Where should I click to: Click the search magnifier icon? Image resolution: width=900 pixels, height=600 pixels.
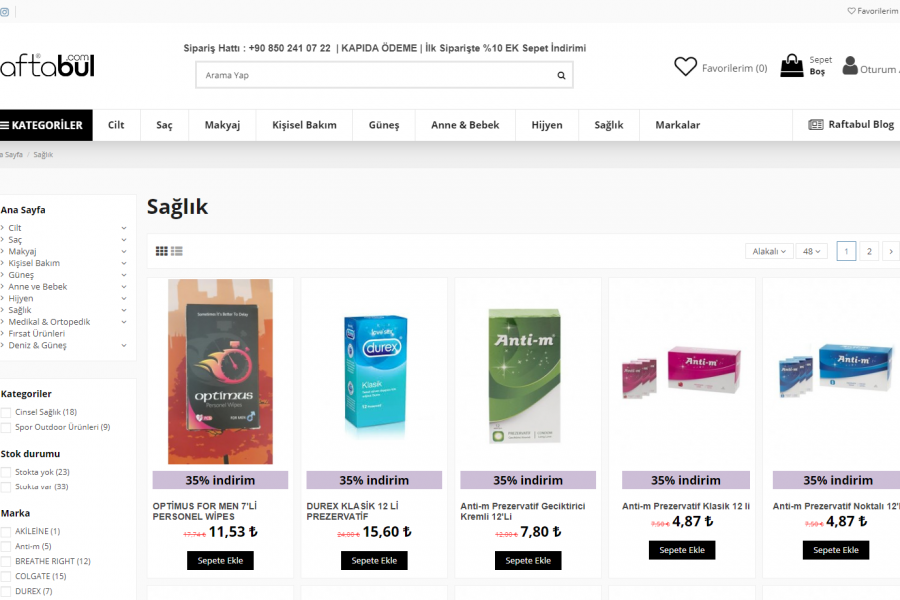[x=561, y=75]
